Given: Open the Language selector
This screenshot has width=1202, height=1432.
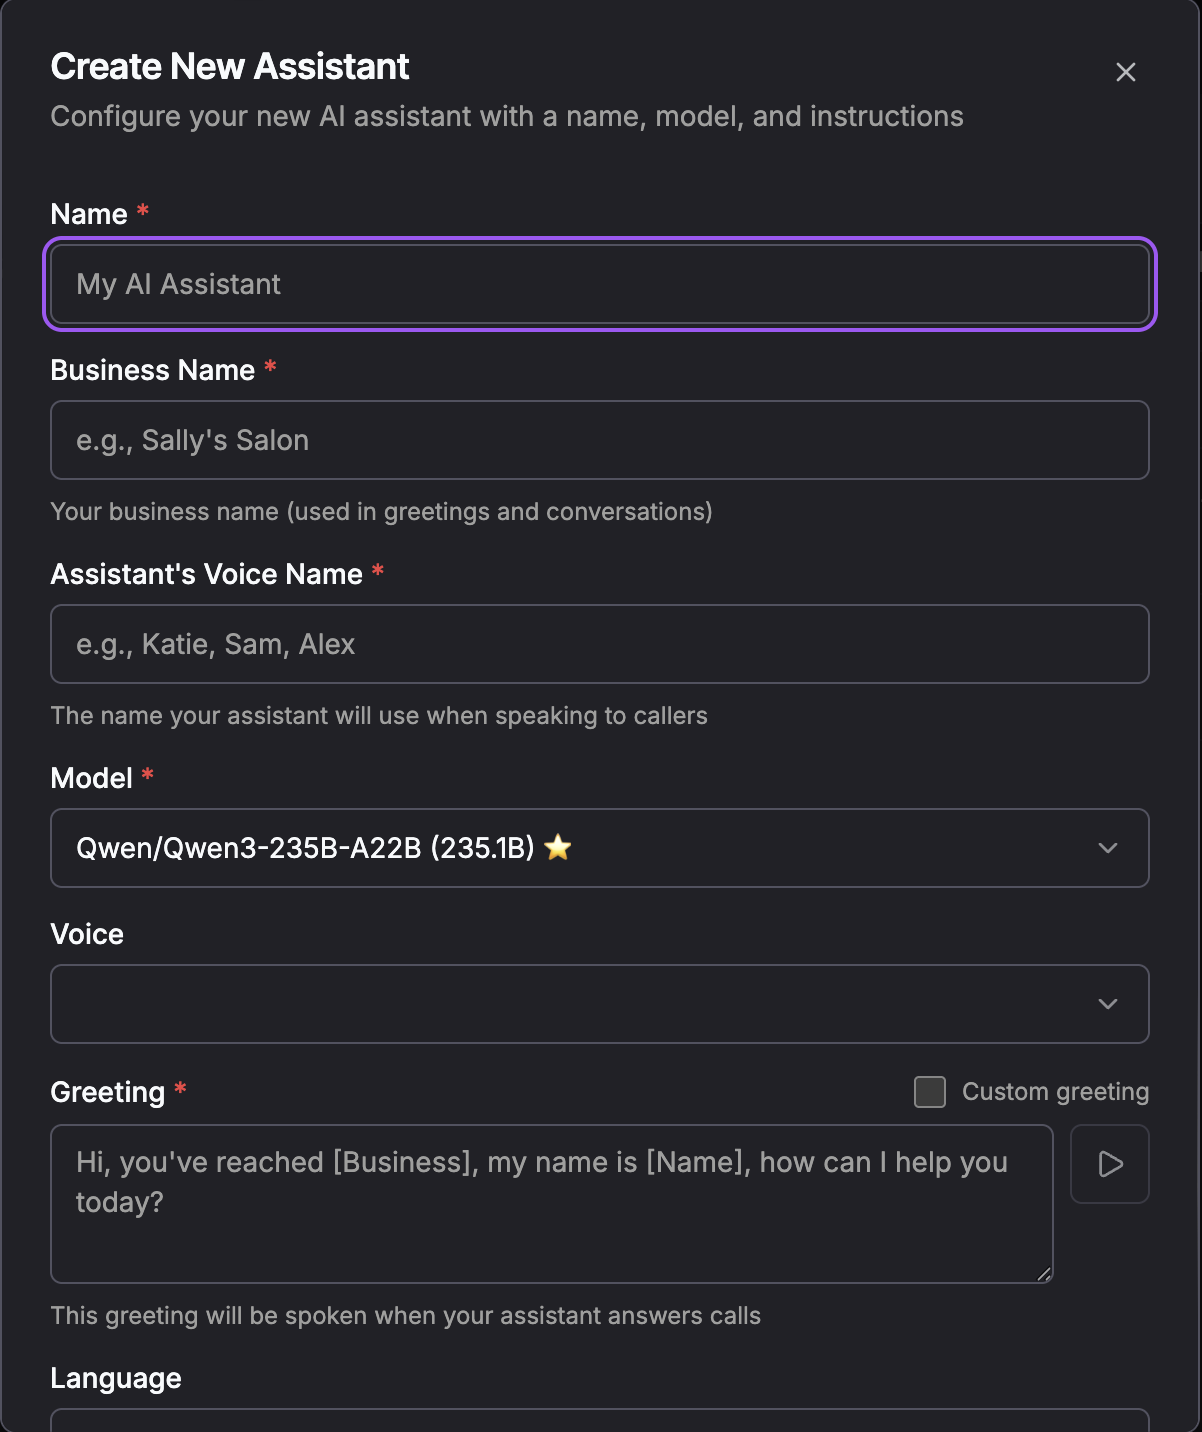Looking at the screenshot, I should click(600, 1425).
